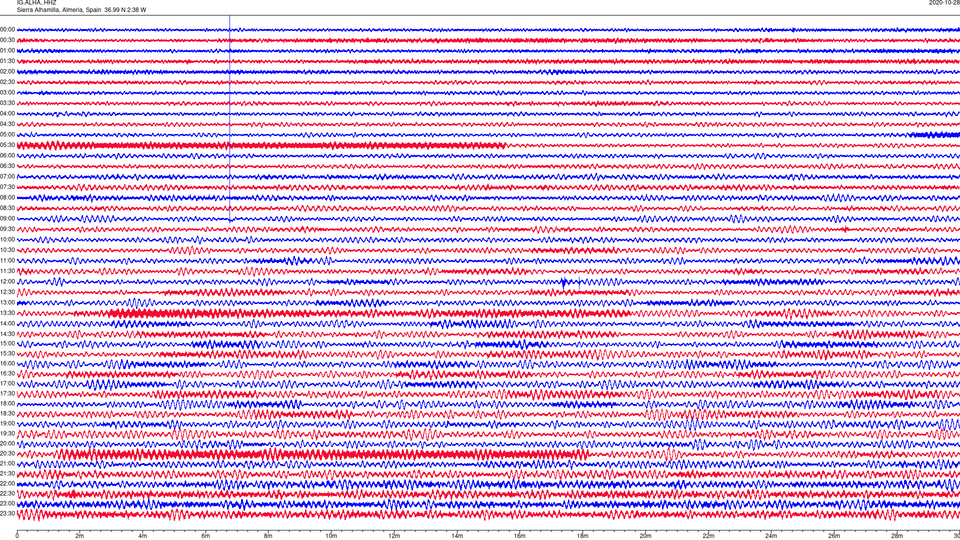This screenshot has width=960, height=540.
Task: Click the 04:30 time label
Action: click(7, 124)
